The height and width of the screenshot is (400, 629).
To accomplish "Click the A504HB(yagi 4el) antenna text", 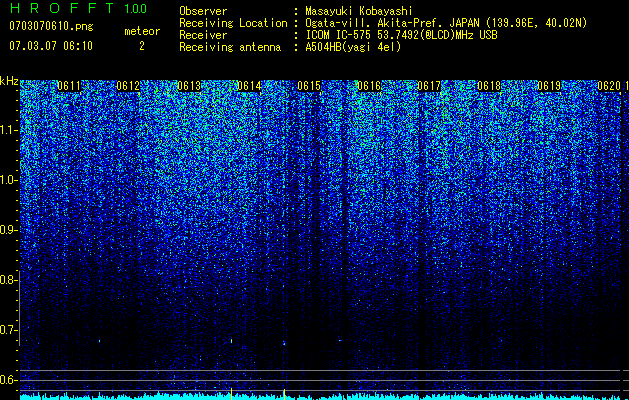I will (353, 47).
